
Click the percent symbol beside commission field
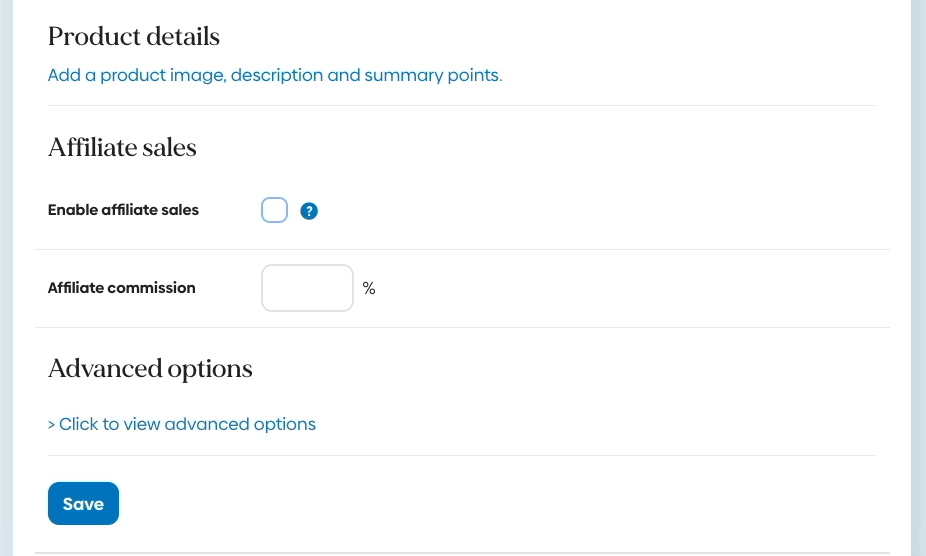tap(369, 288)
